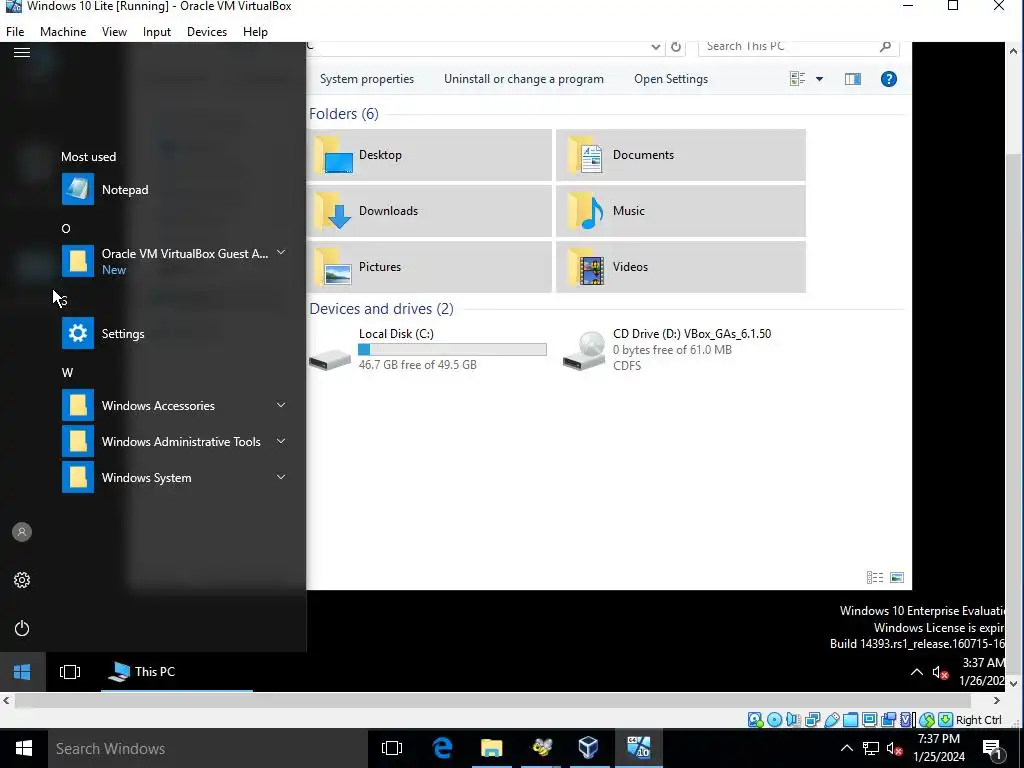Image resolution: width=1024 pixels, height=768 pixels.
Task: Click the display indicator in VirtualBox status bar
Action: pos(869,720)
